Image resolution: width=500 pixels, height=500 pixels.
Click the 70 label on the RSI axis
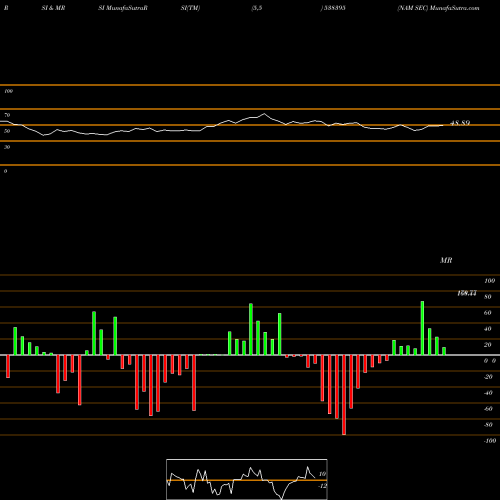point(7,115)
